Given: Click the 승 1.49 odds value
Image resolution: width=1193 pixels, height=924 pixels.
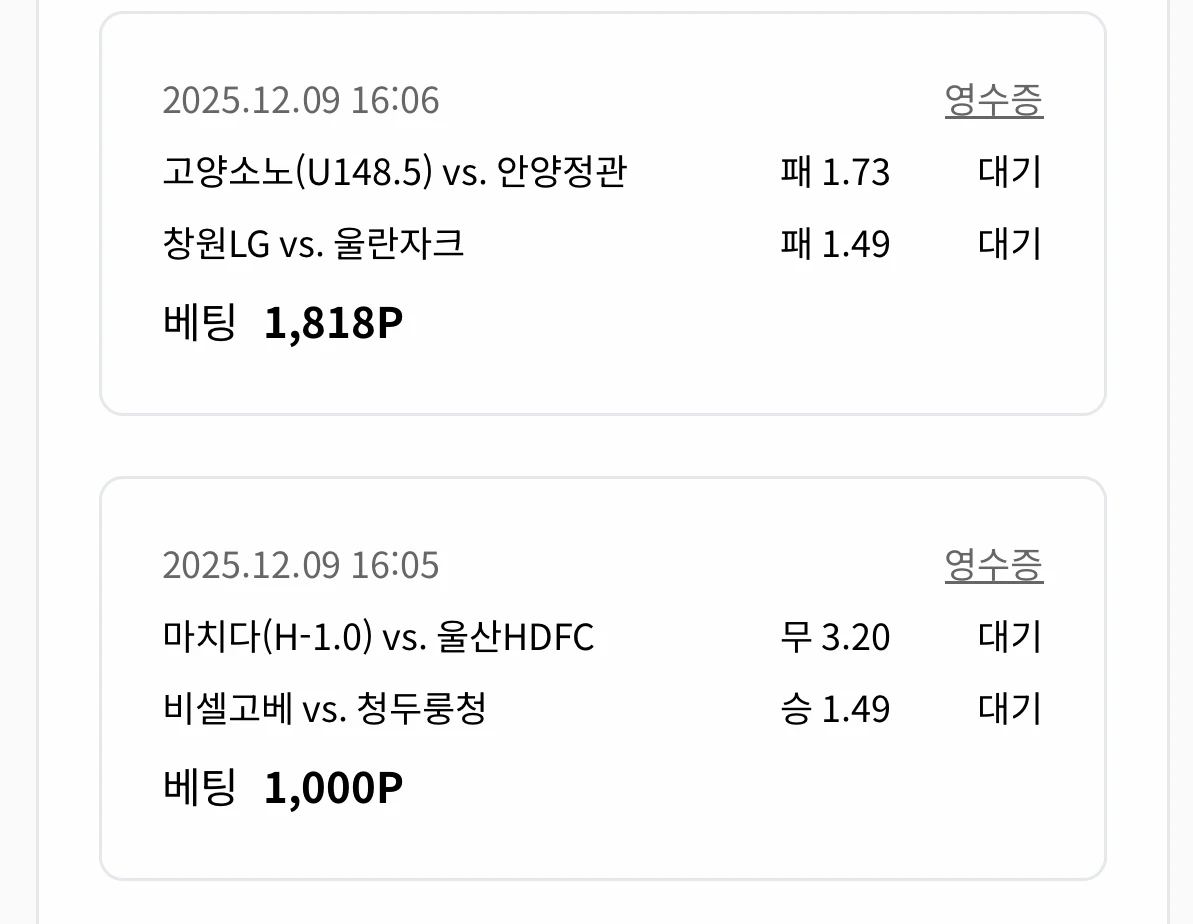Looking at the screenshot, I should tap(835, 708).
